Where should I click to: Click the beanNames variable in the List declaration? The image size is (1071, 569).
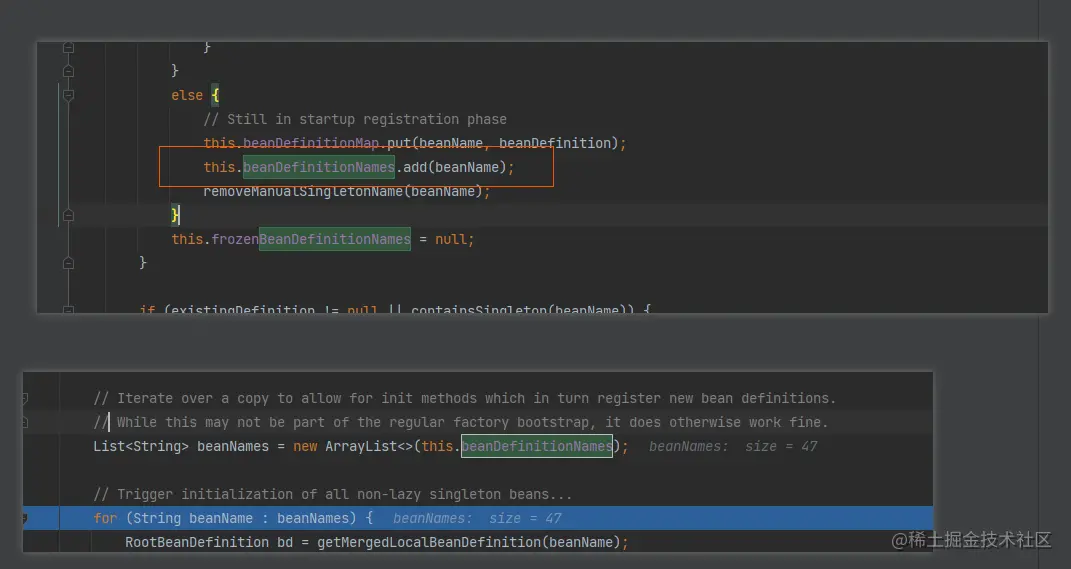click(x=233, y=446)
